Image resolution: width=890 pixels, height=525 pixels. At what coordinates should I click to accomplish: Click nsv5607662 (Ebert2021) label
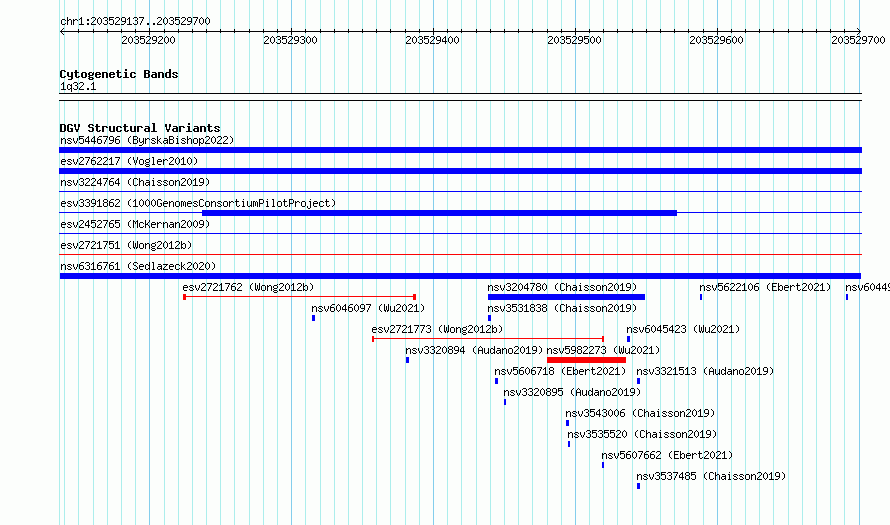[x=667, y=455]
